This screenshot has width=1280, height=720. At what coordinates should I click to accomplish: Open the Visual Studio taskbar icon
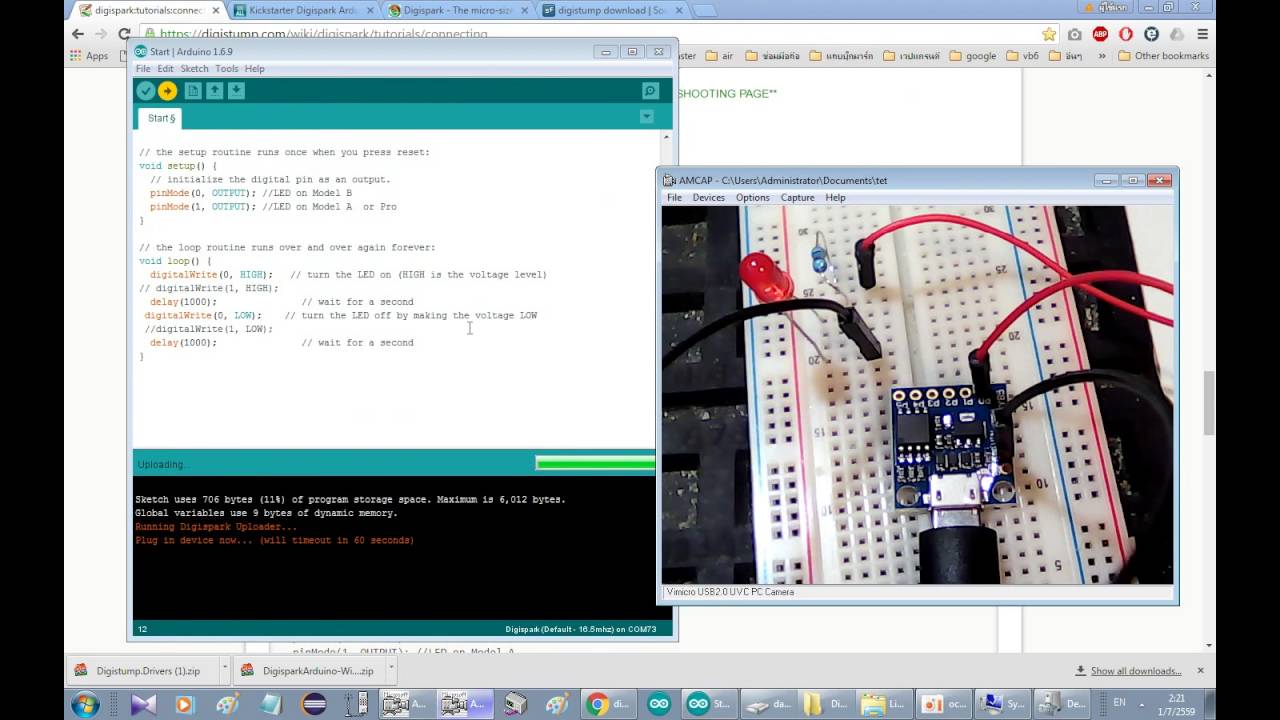143,704
